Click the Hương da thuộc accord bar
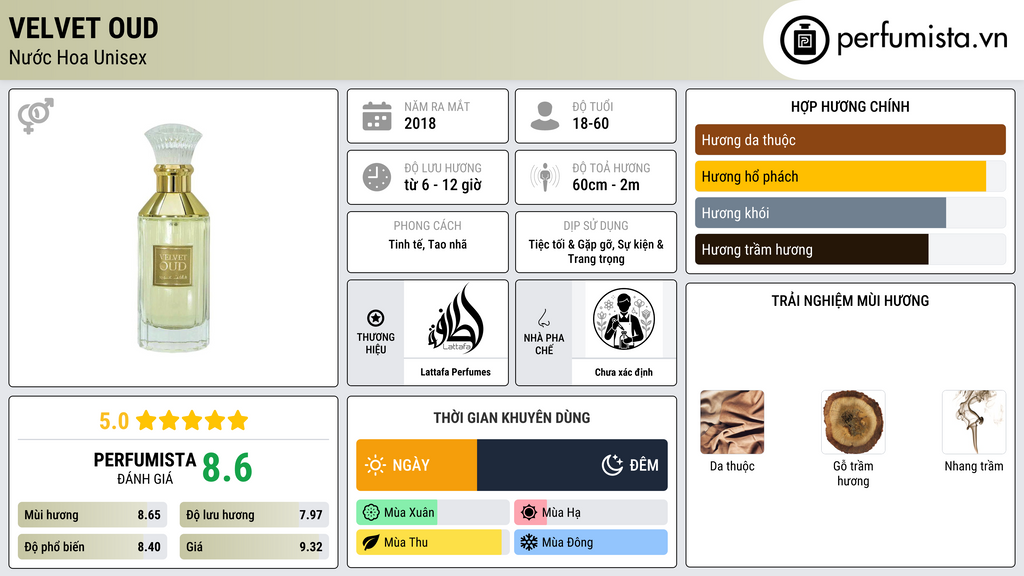This screenshot has height=576, width=1024. click(x=850, y=140)
